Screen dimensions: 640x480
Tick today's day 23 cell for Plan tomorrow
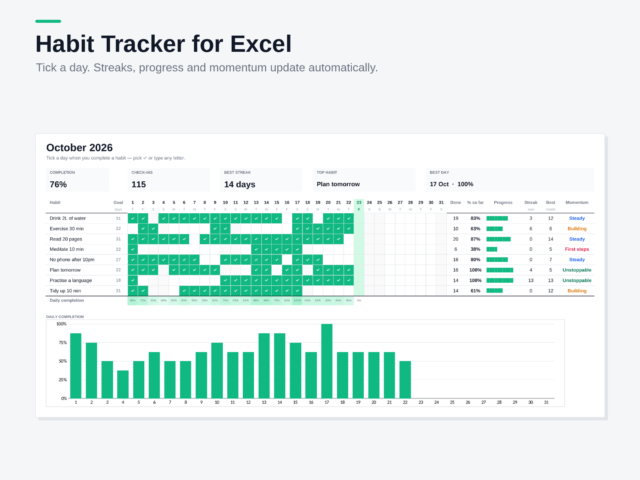pyautogui.click(x=359, y=270)
